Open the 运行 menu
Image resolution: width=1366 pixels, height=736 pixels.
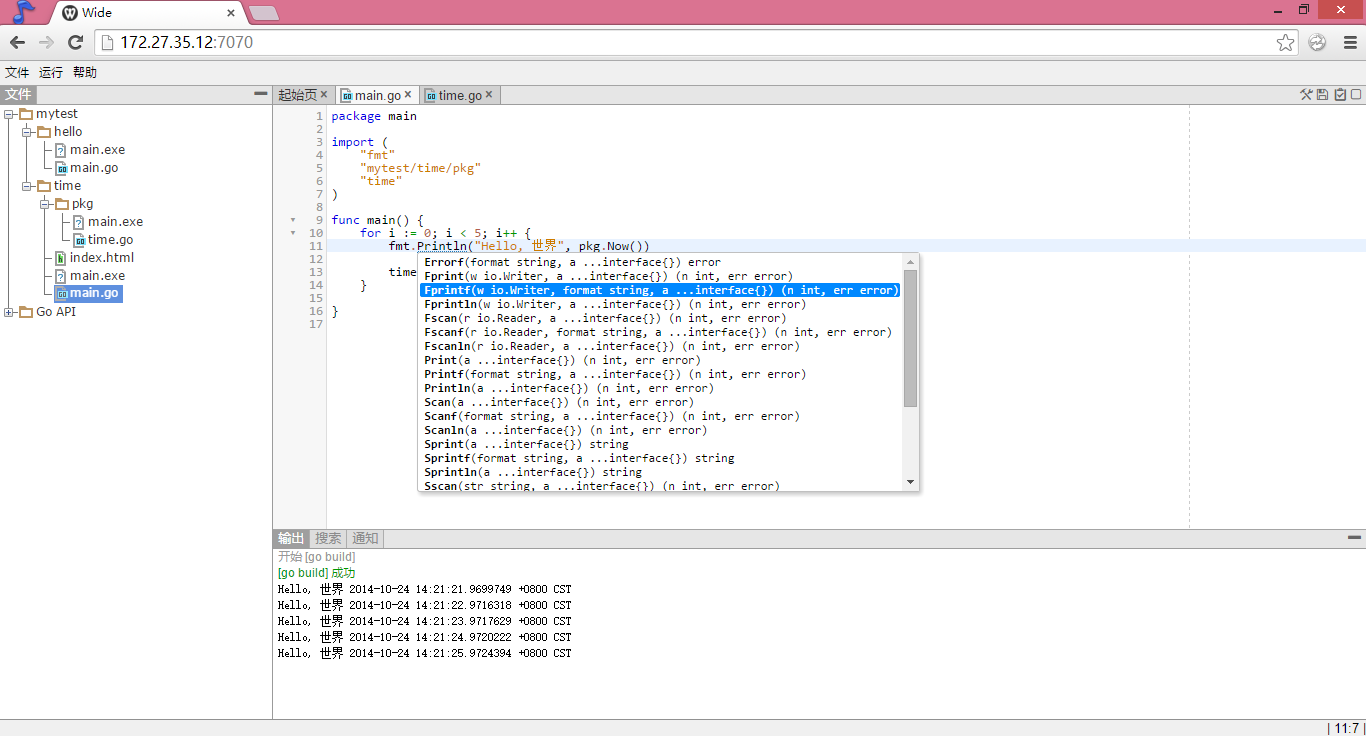[x=51, y=72]
